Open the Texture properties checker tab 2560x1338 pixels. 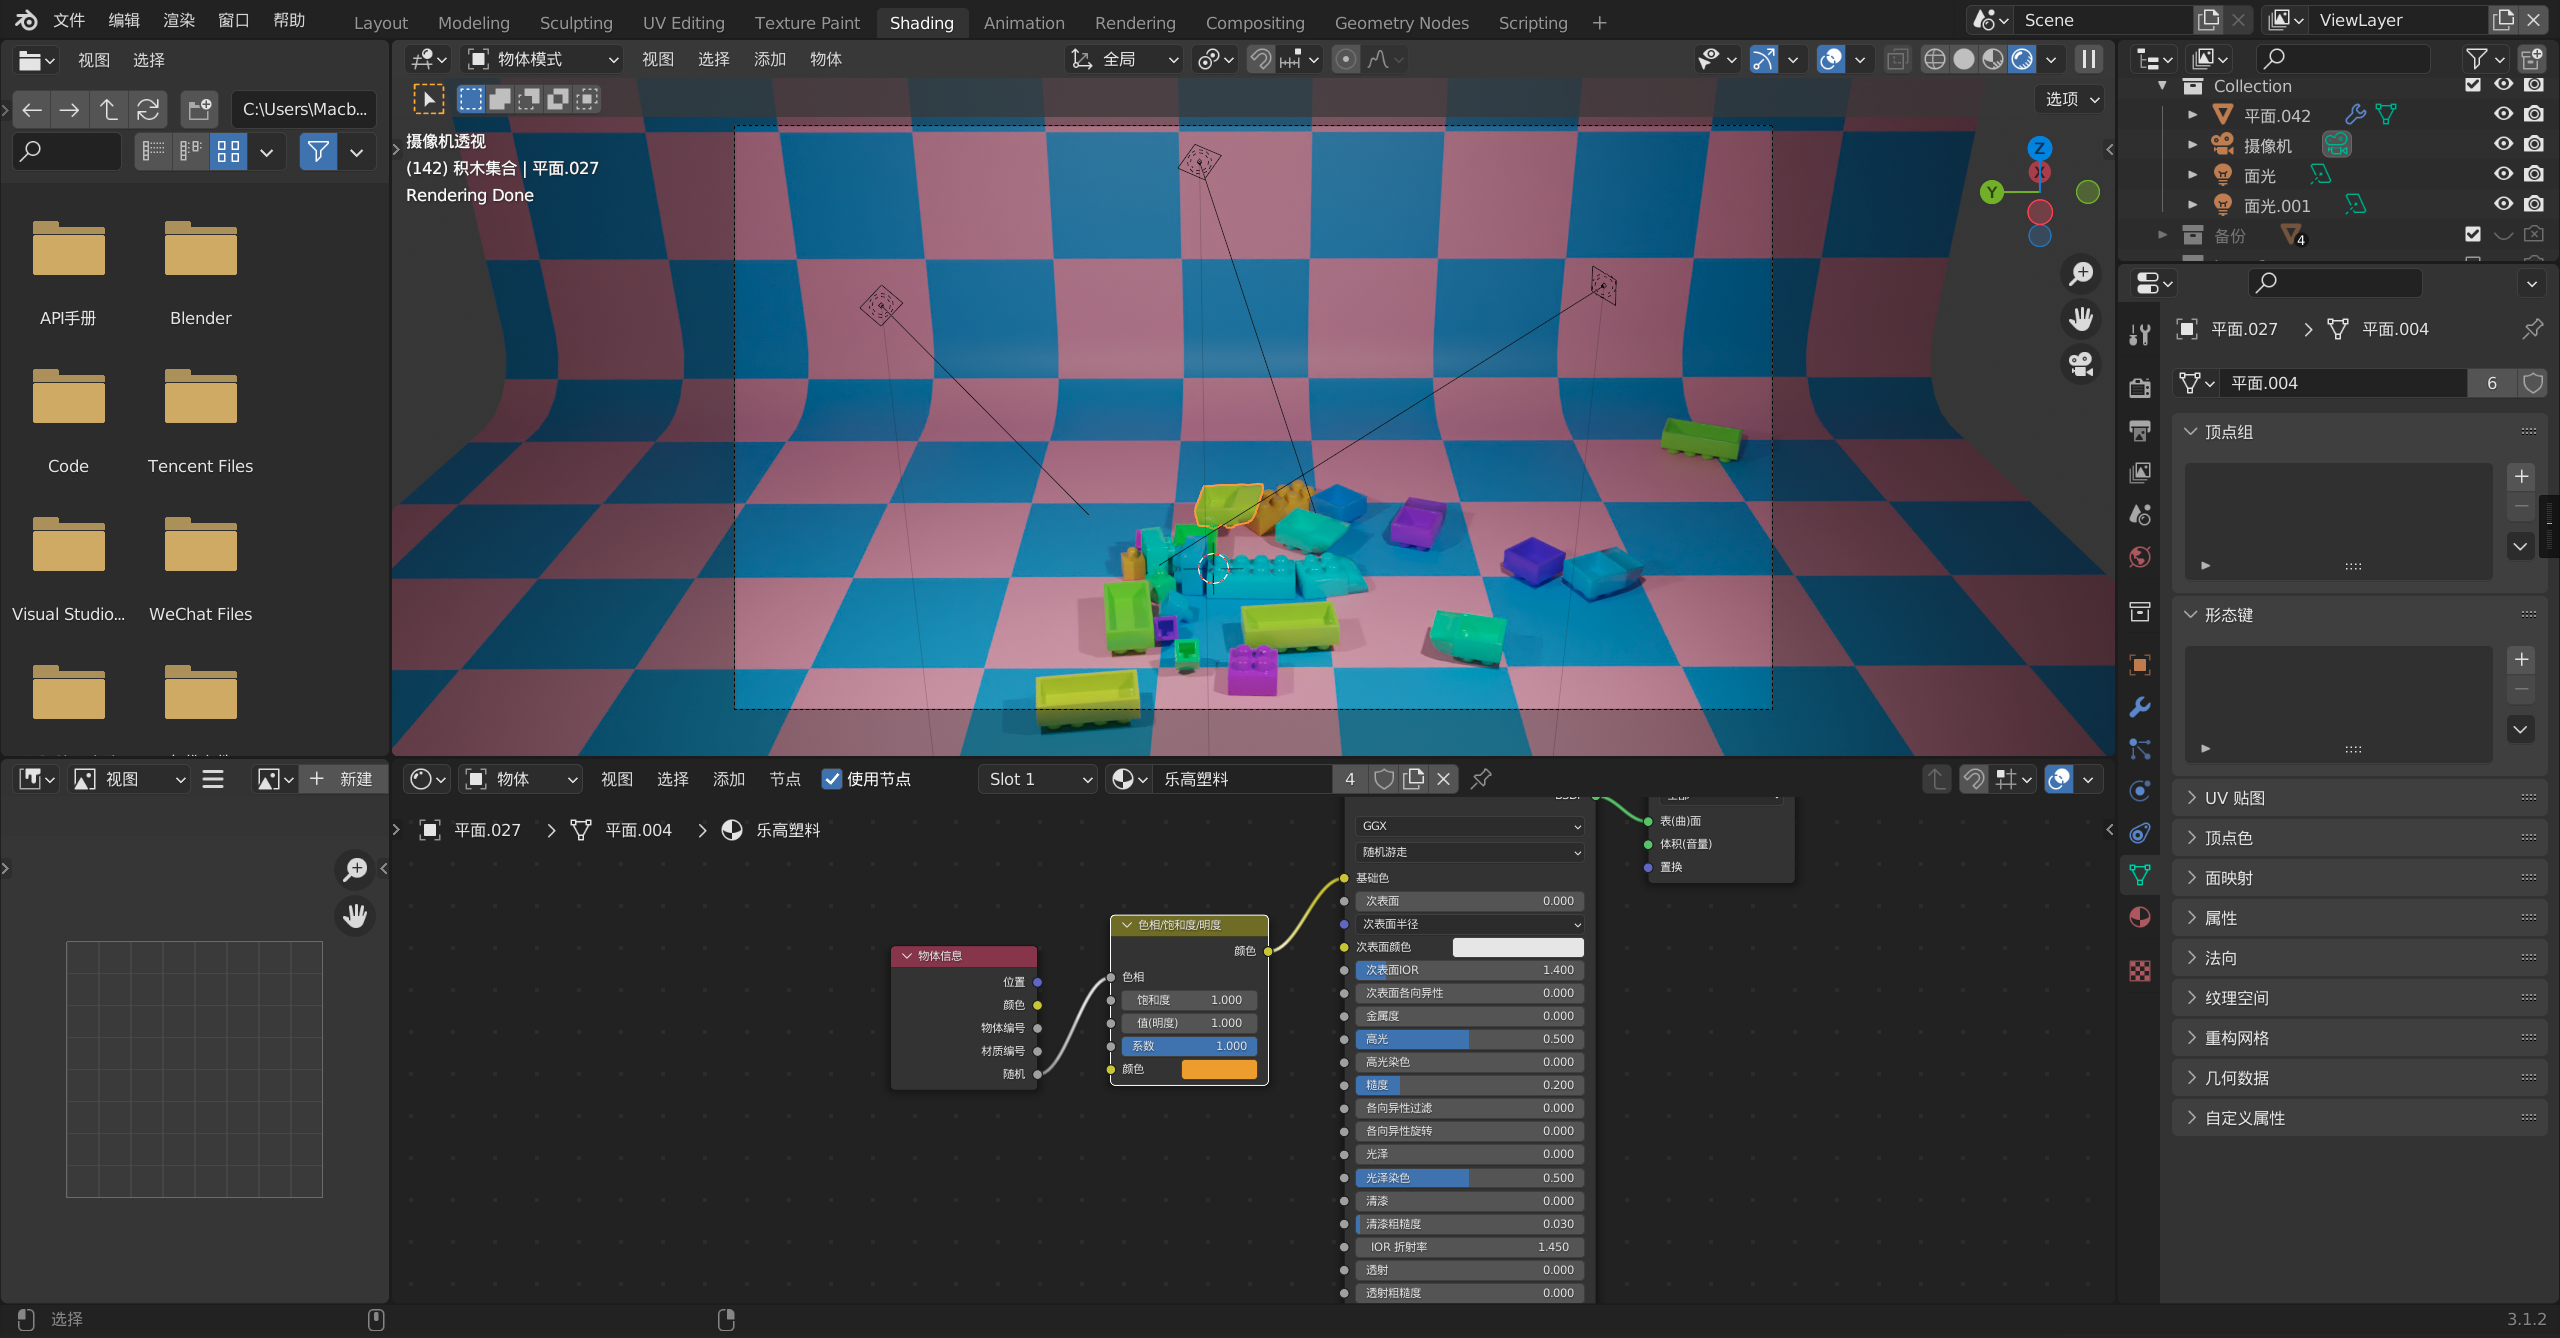pyautogui.click(x=2140, y=971)
